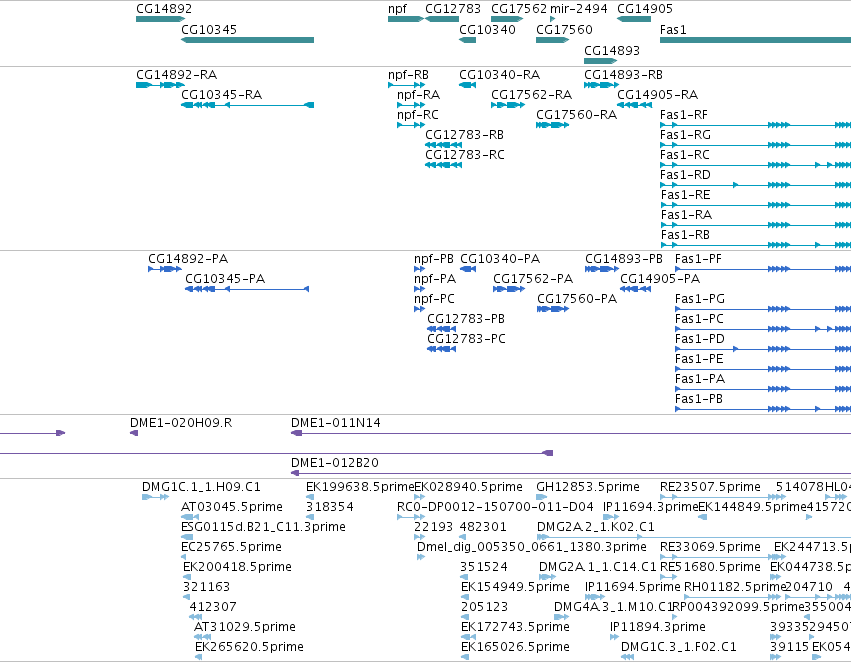Click the CG17560-PA protein label
This screenshot has height=662, width=851.
click(x=577, y=299)
